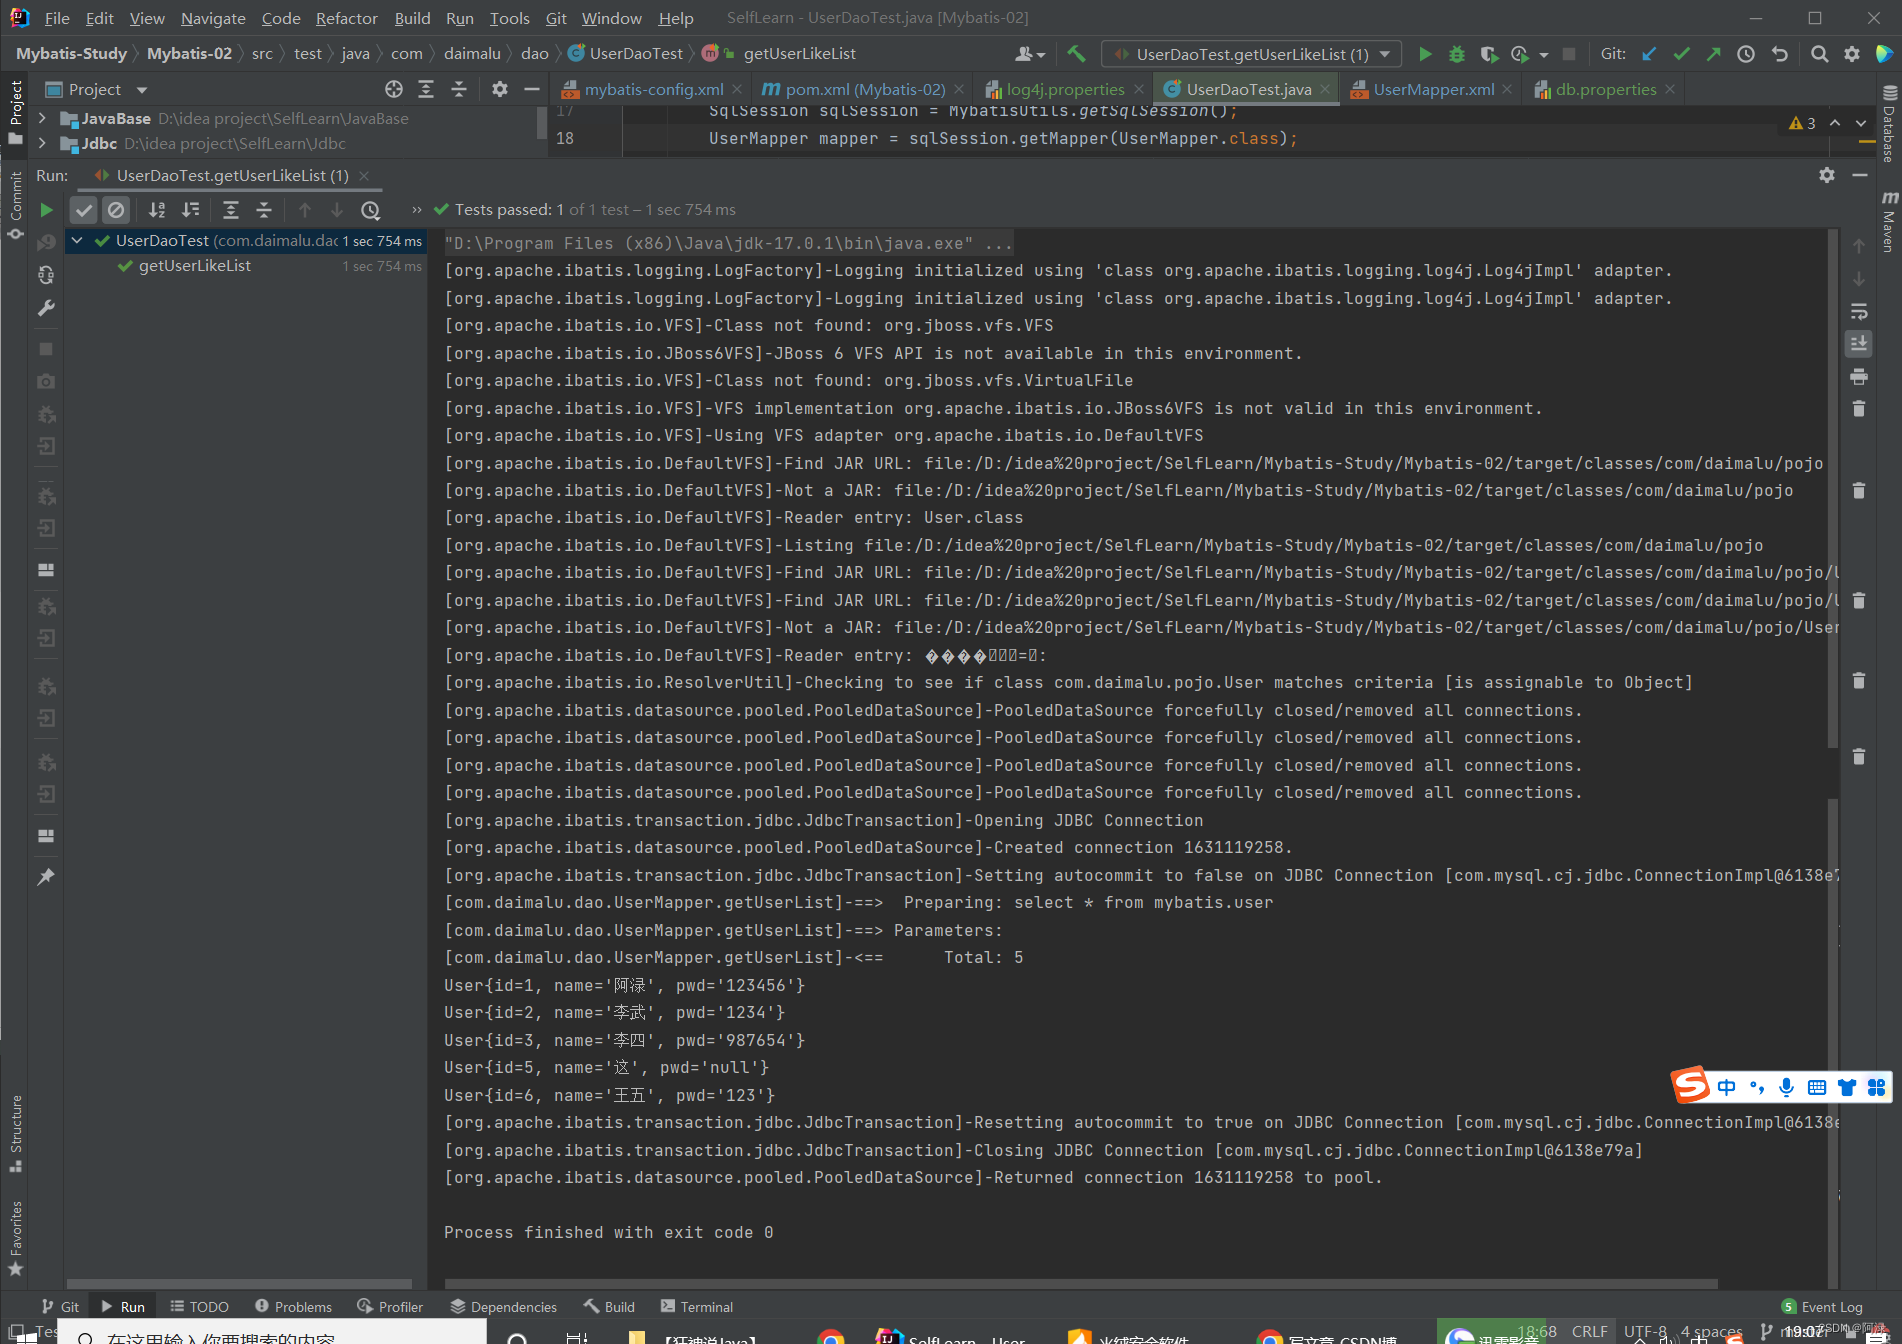Open Search Everywhere magnifier icon
This screenshot has height=1344, width=1902.
point(1820,54)
